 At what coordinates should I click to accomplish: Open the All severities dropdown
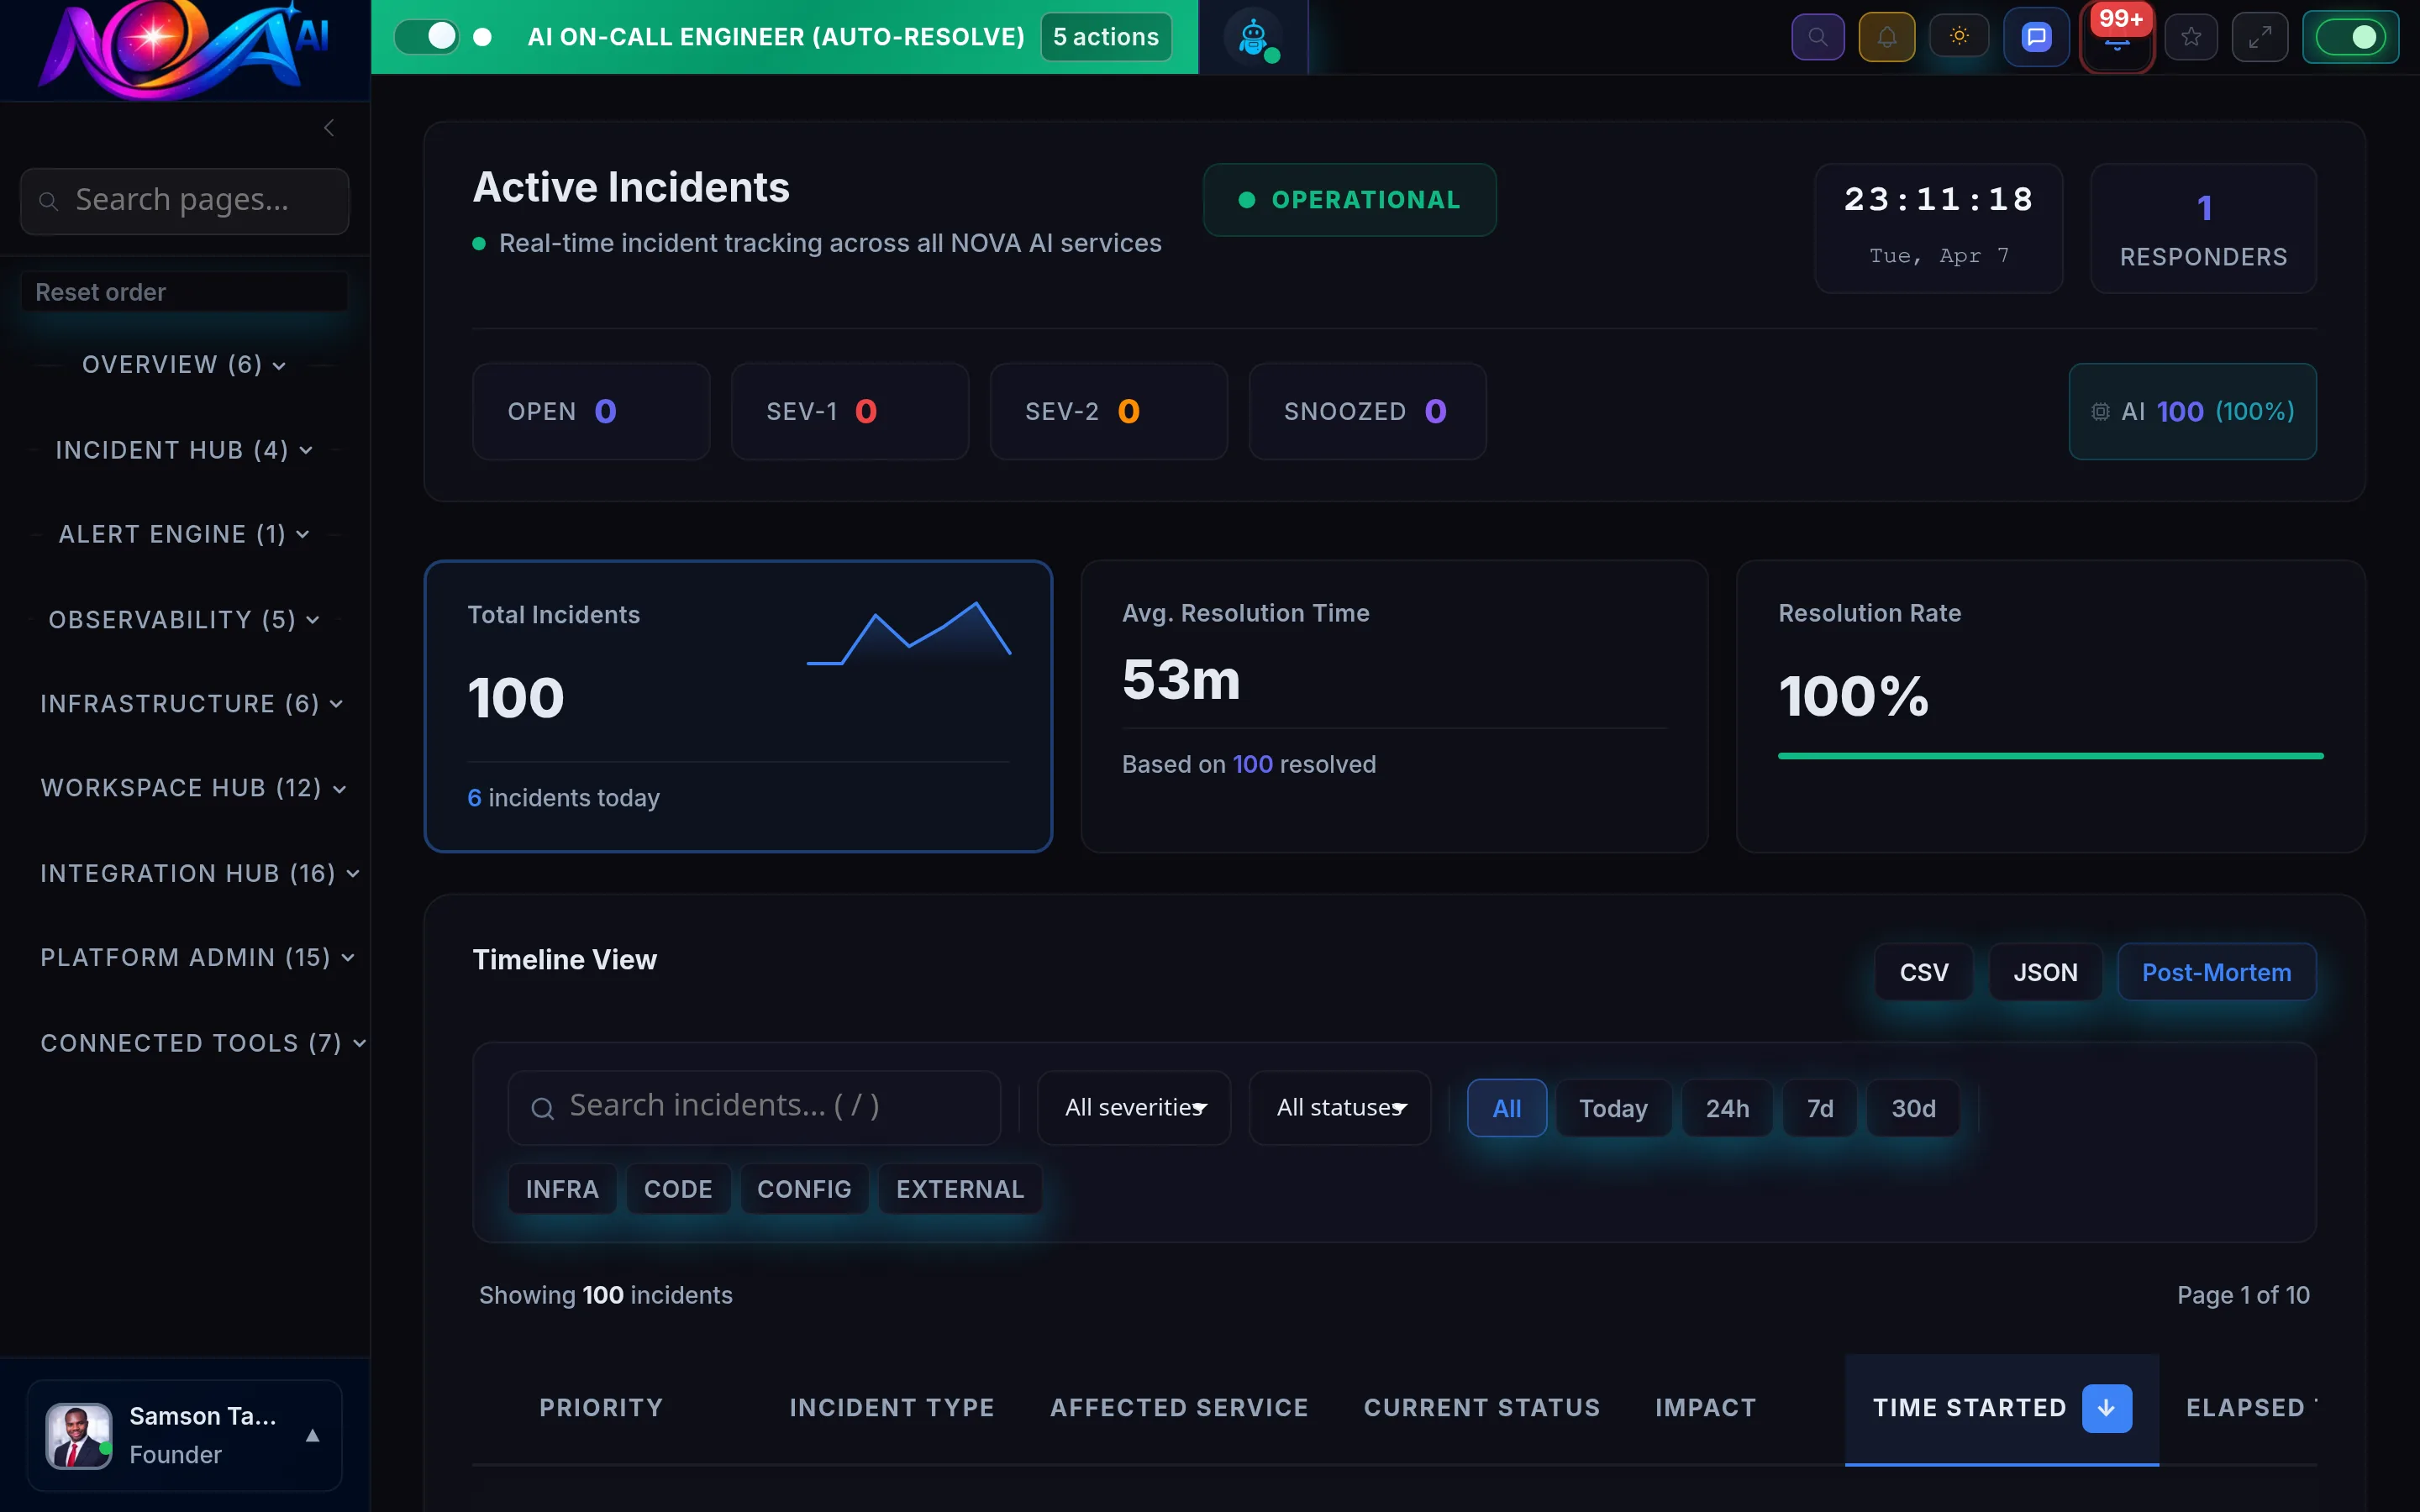tap(1133, 1107)
